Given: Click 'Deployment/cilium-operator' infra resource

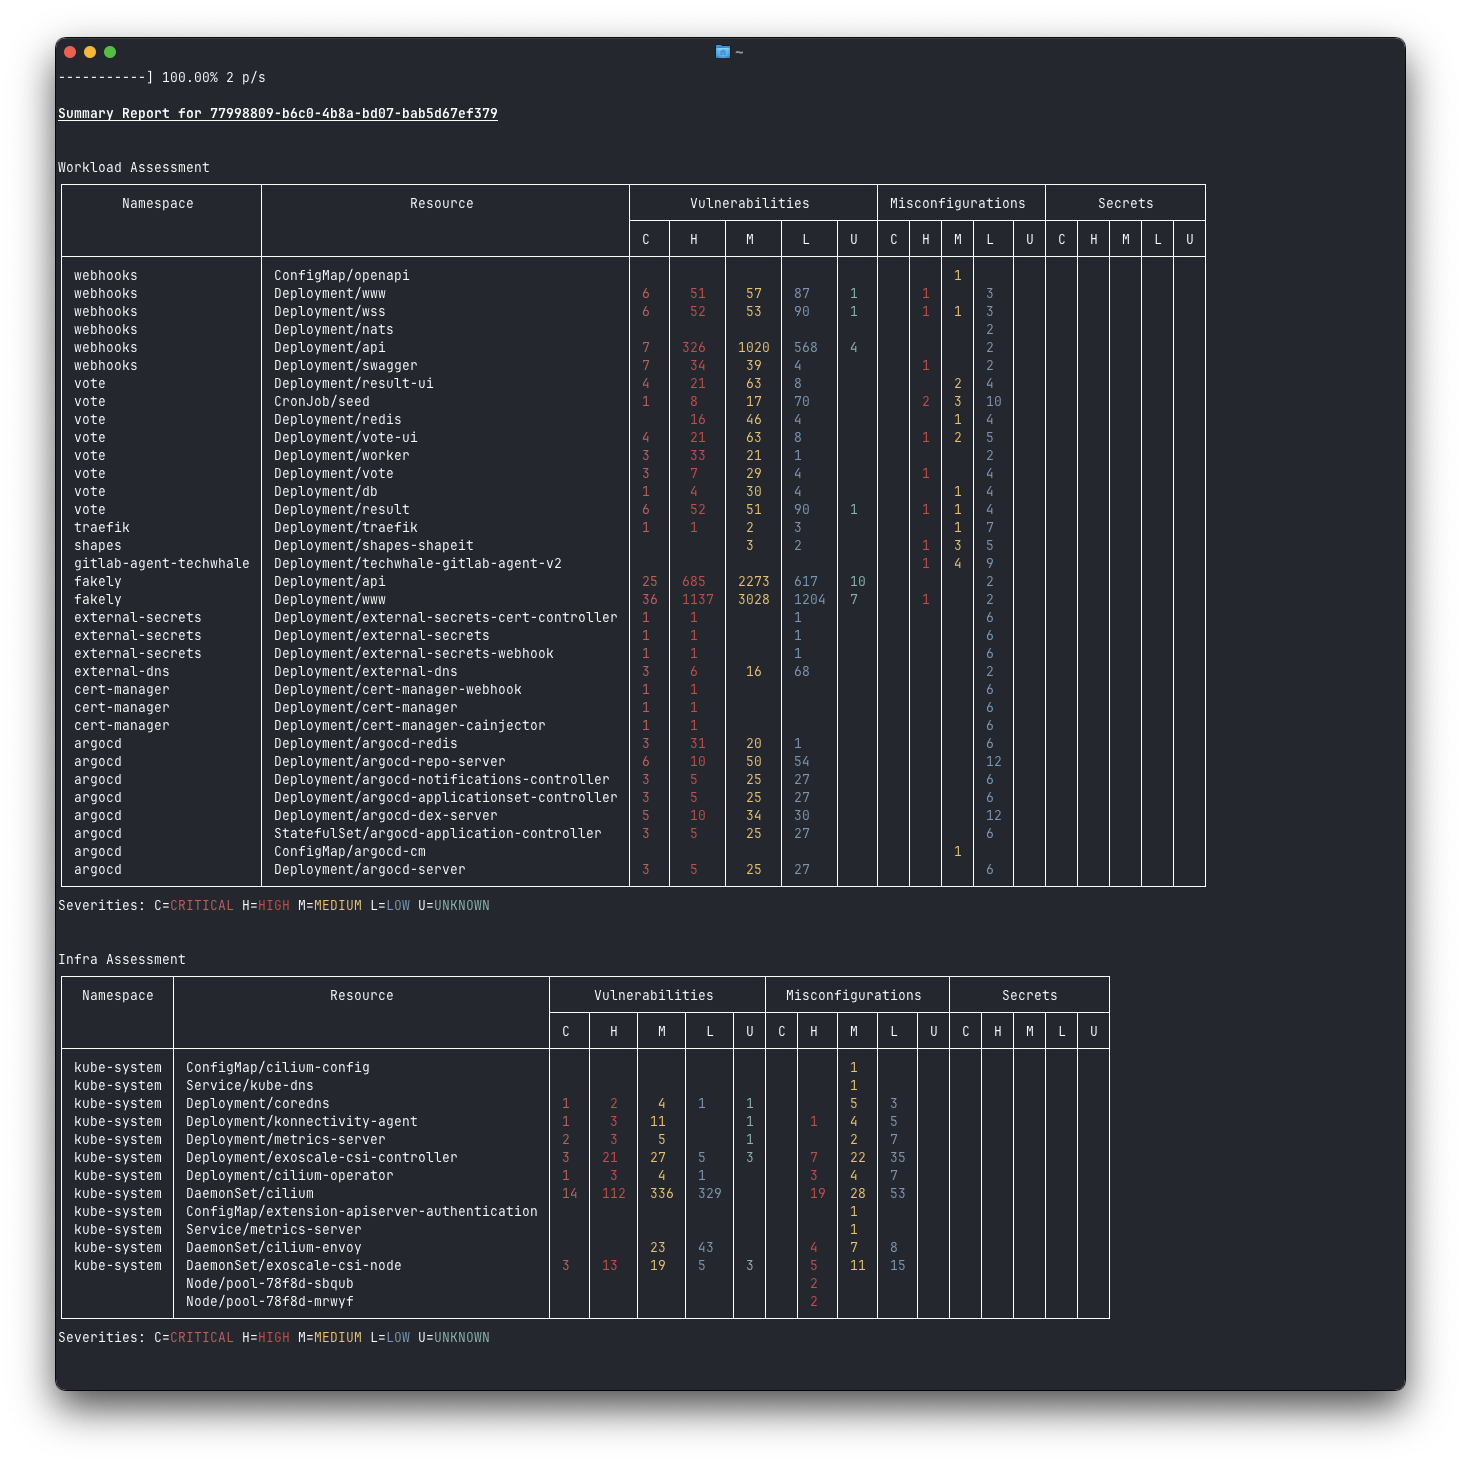Looking at the screenshot, I should tap(290, 1176).
